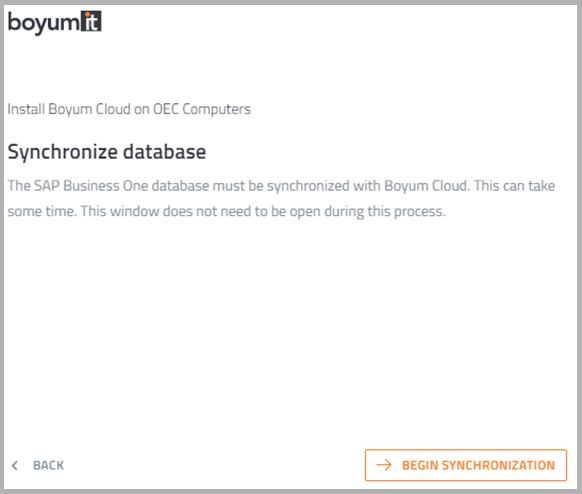Click the words 'during this process'
The height and width of the screenshot is (494, 582).
pos(385,212)
